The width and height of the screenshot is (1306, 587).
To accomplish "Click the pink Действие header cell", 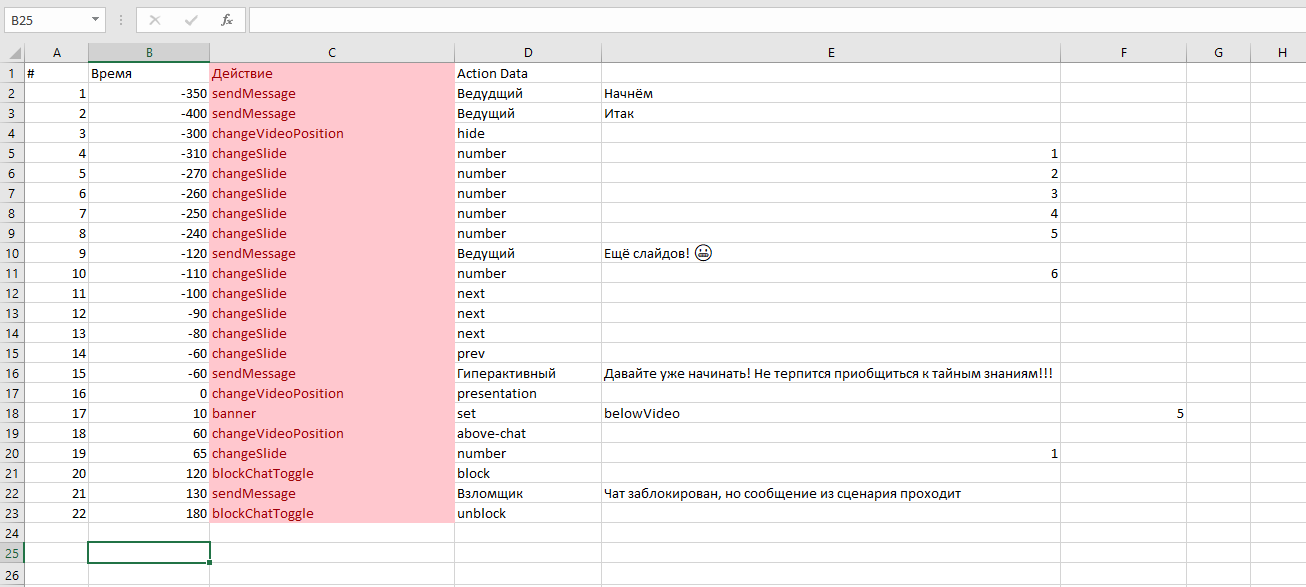I will point(331,73).
